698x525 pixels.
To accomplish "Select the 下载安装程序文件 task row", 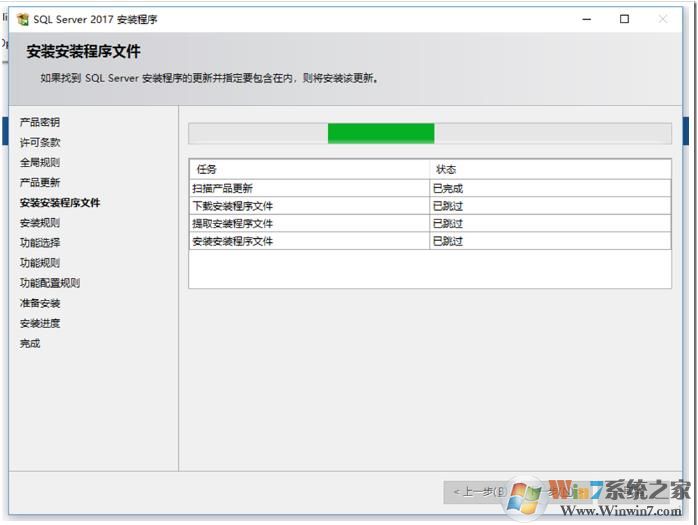I will coord(430,206).
